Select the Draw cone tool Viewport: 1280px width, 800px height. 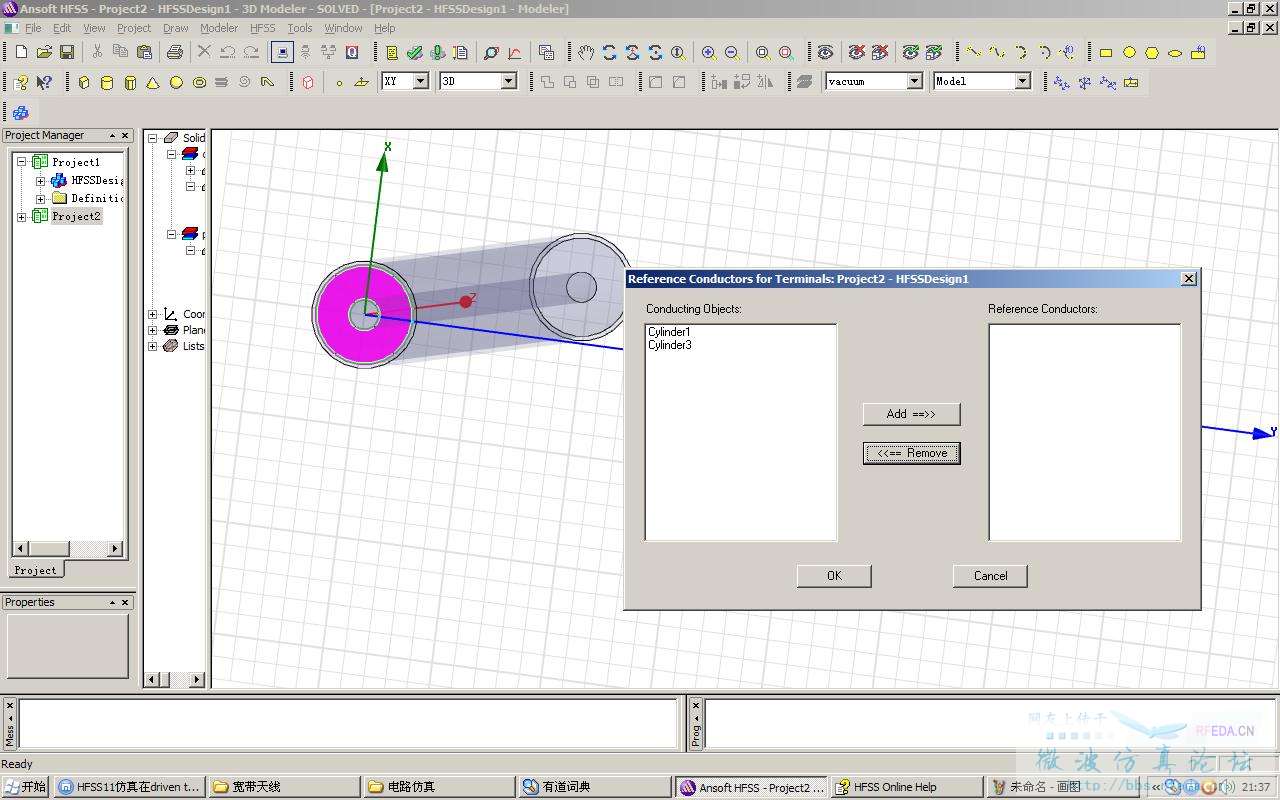click(153, 82)
